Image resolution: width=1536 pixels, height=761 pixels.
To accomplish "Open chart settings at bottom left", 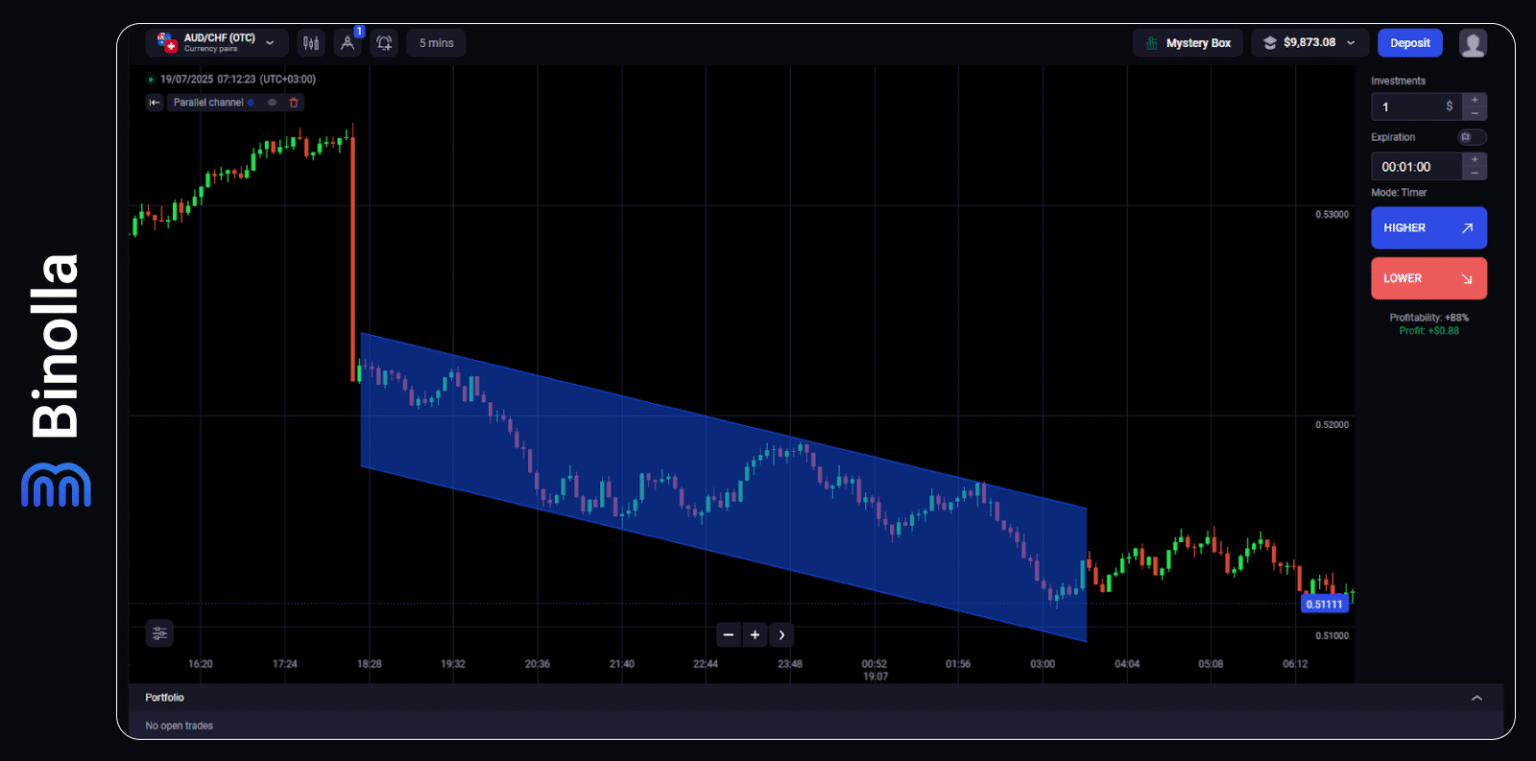I will (x=159, y=633).
